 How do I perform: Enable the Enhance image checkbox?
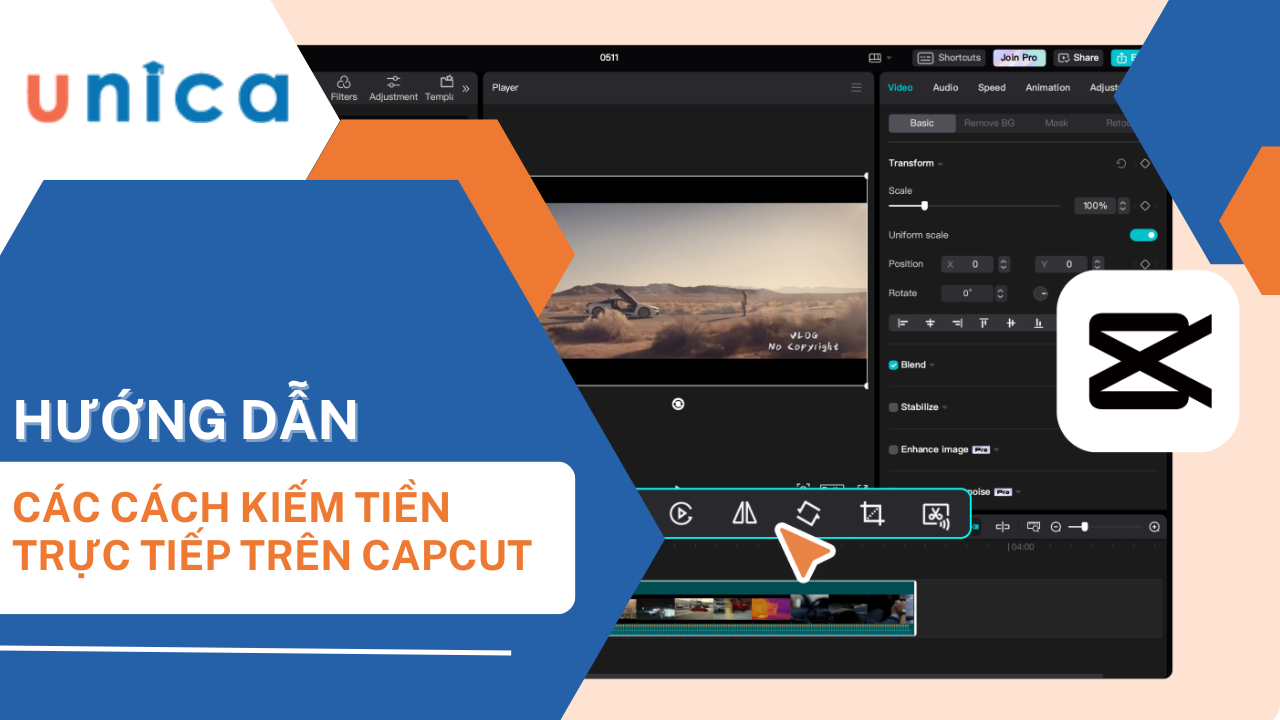click(893, 449)
